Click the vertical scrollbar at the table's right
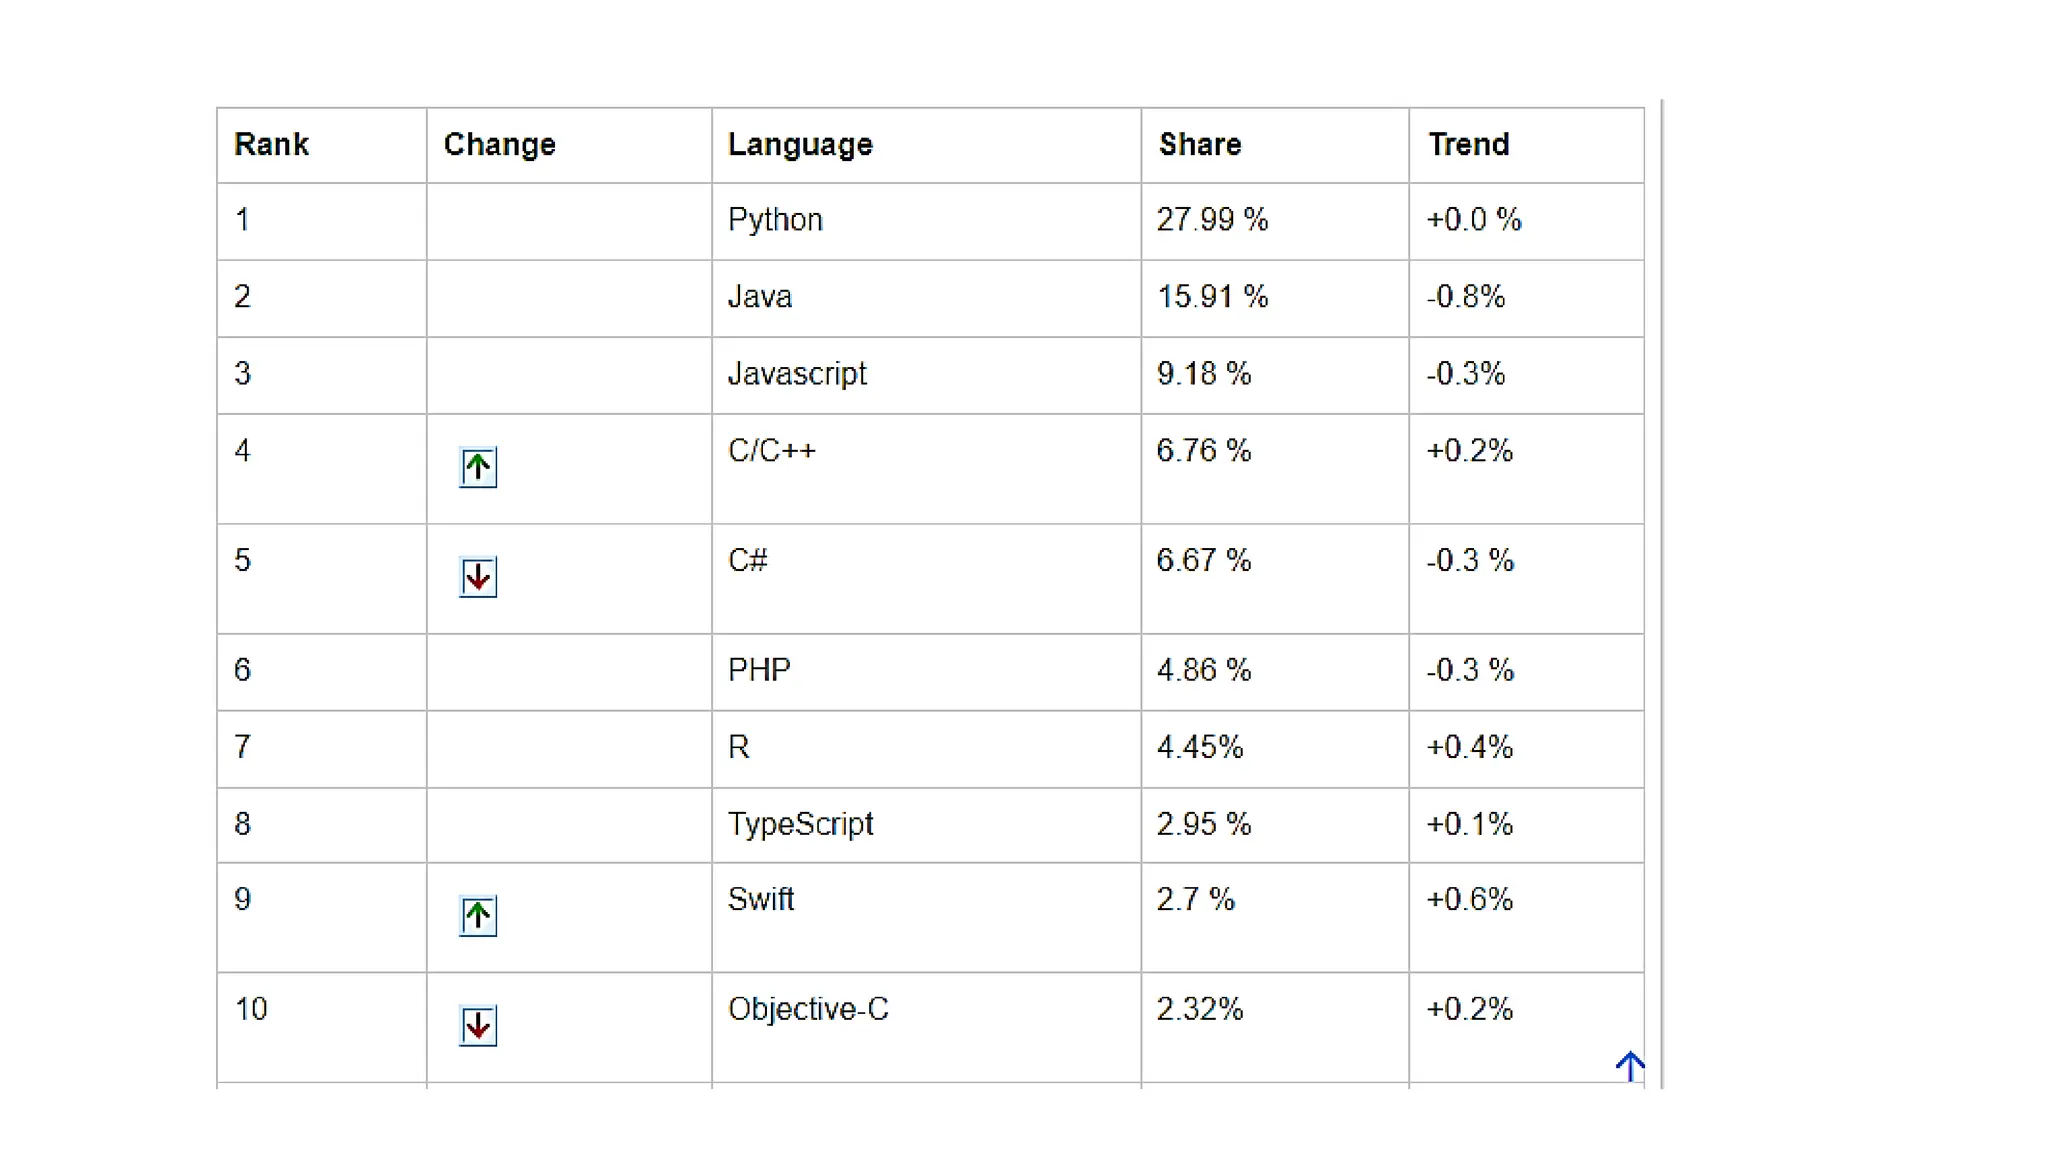This screenshot has height=1152, width=2048. 1661,593
